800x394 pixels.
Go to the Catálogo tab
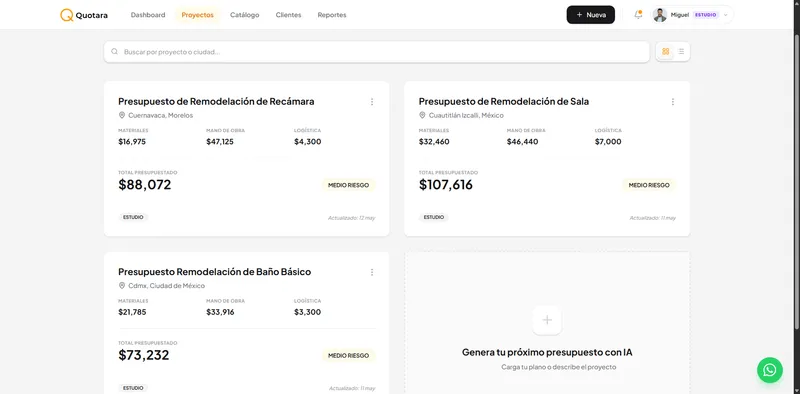pos(244,15)
